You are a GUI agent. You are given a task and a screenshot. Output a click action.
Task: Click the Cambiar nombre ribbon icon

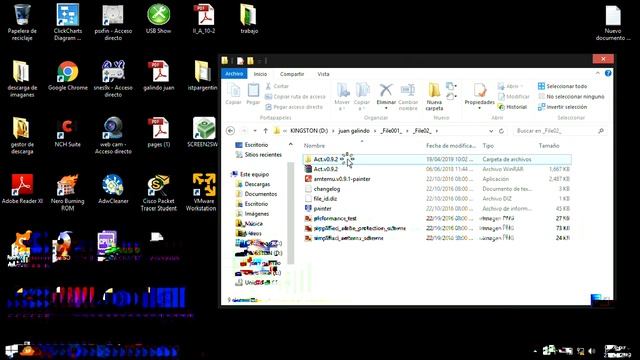pyautogui.click(x=408, y=97)
